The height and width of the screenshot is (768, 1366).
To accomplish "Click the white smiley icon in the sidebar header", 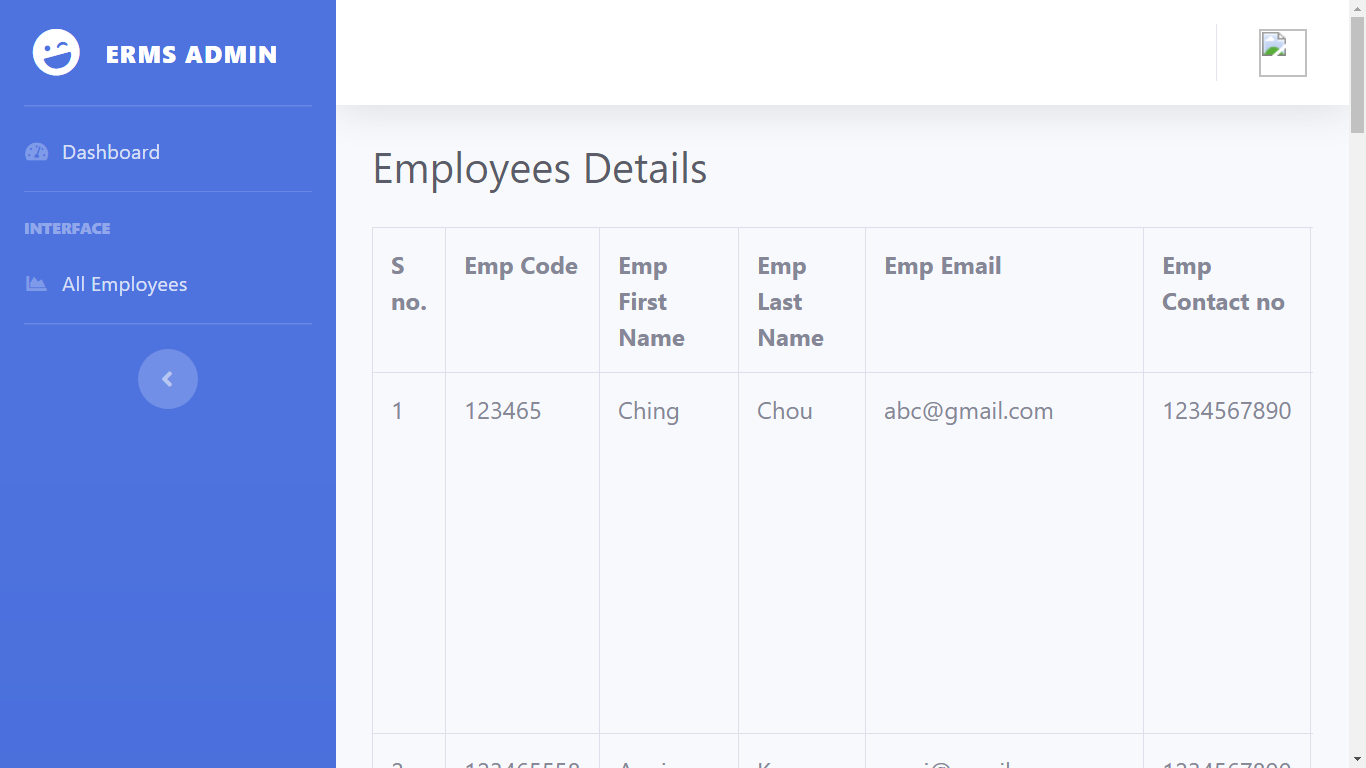I will pyautogui.click(x=55, y=52).
